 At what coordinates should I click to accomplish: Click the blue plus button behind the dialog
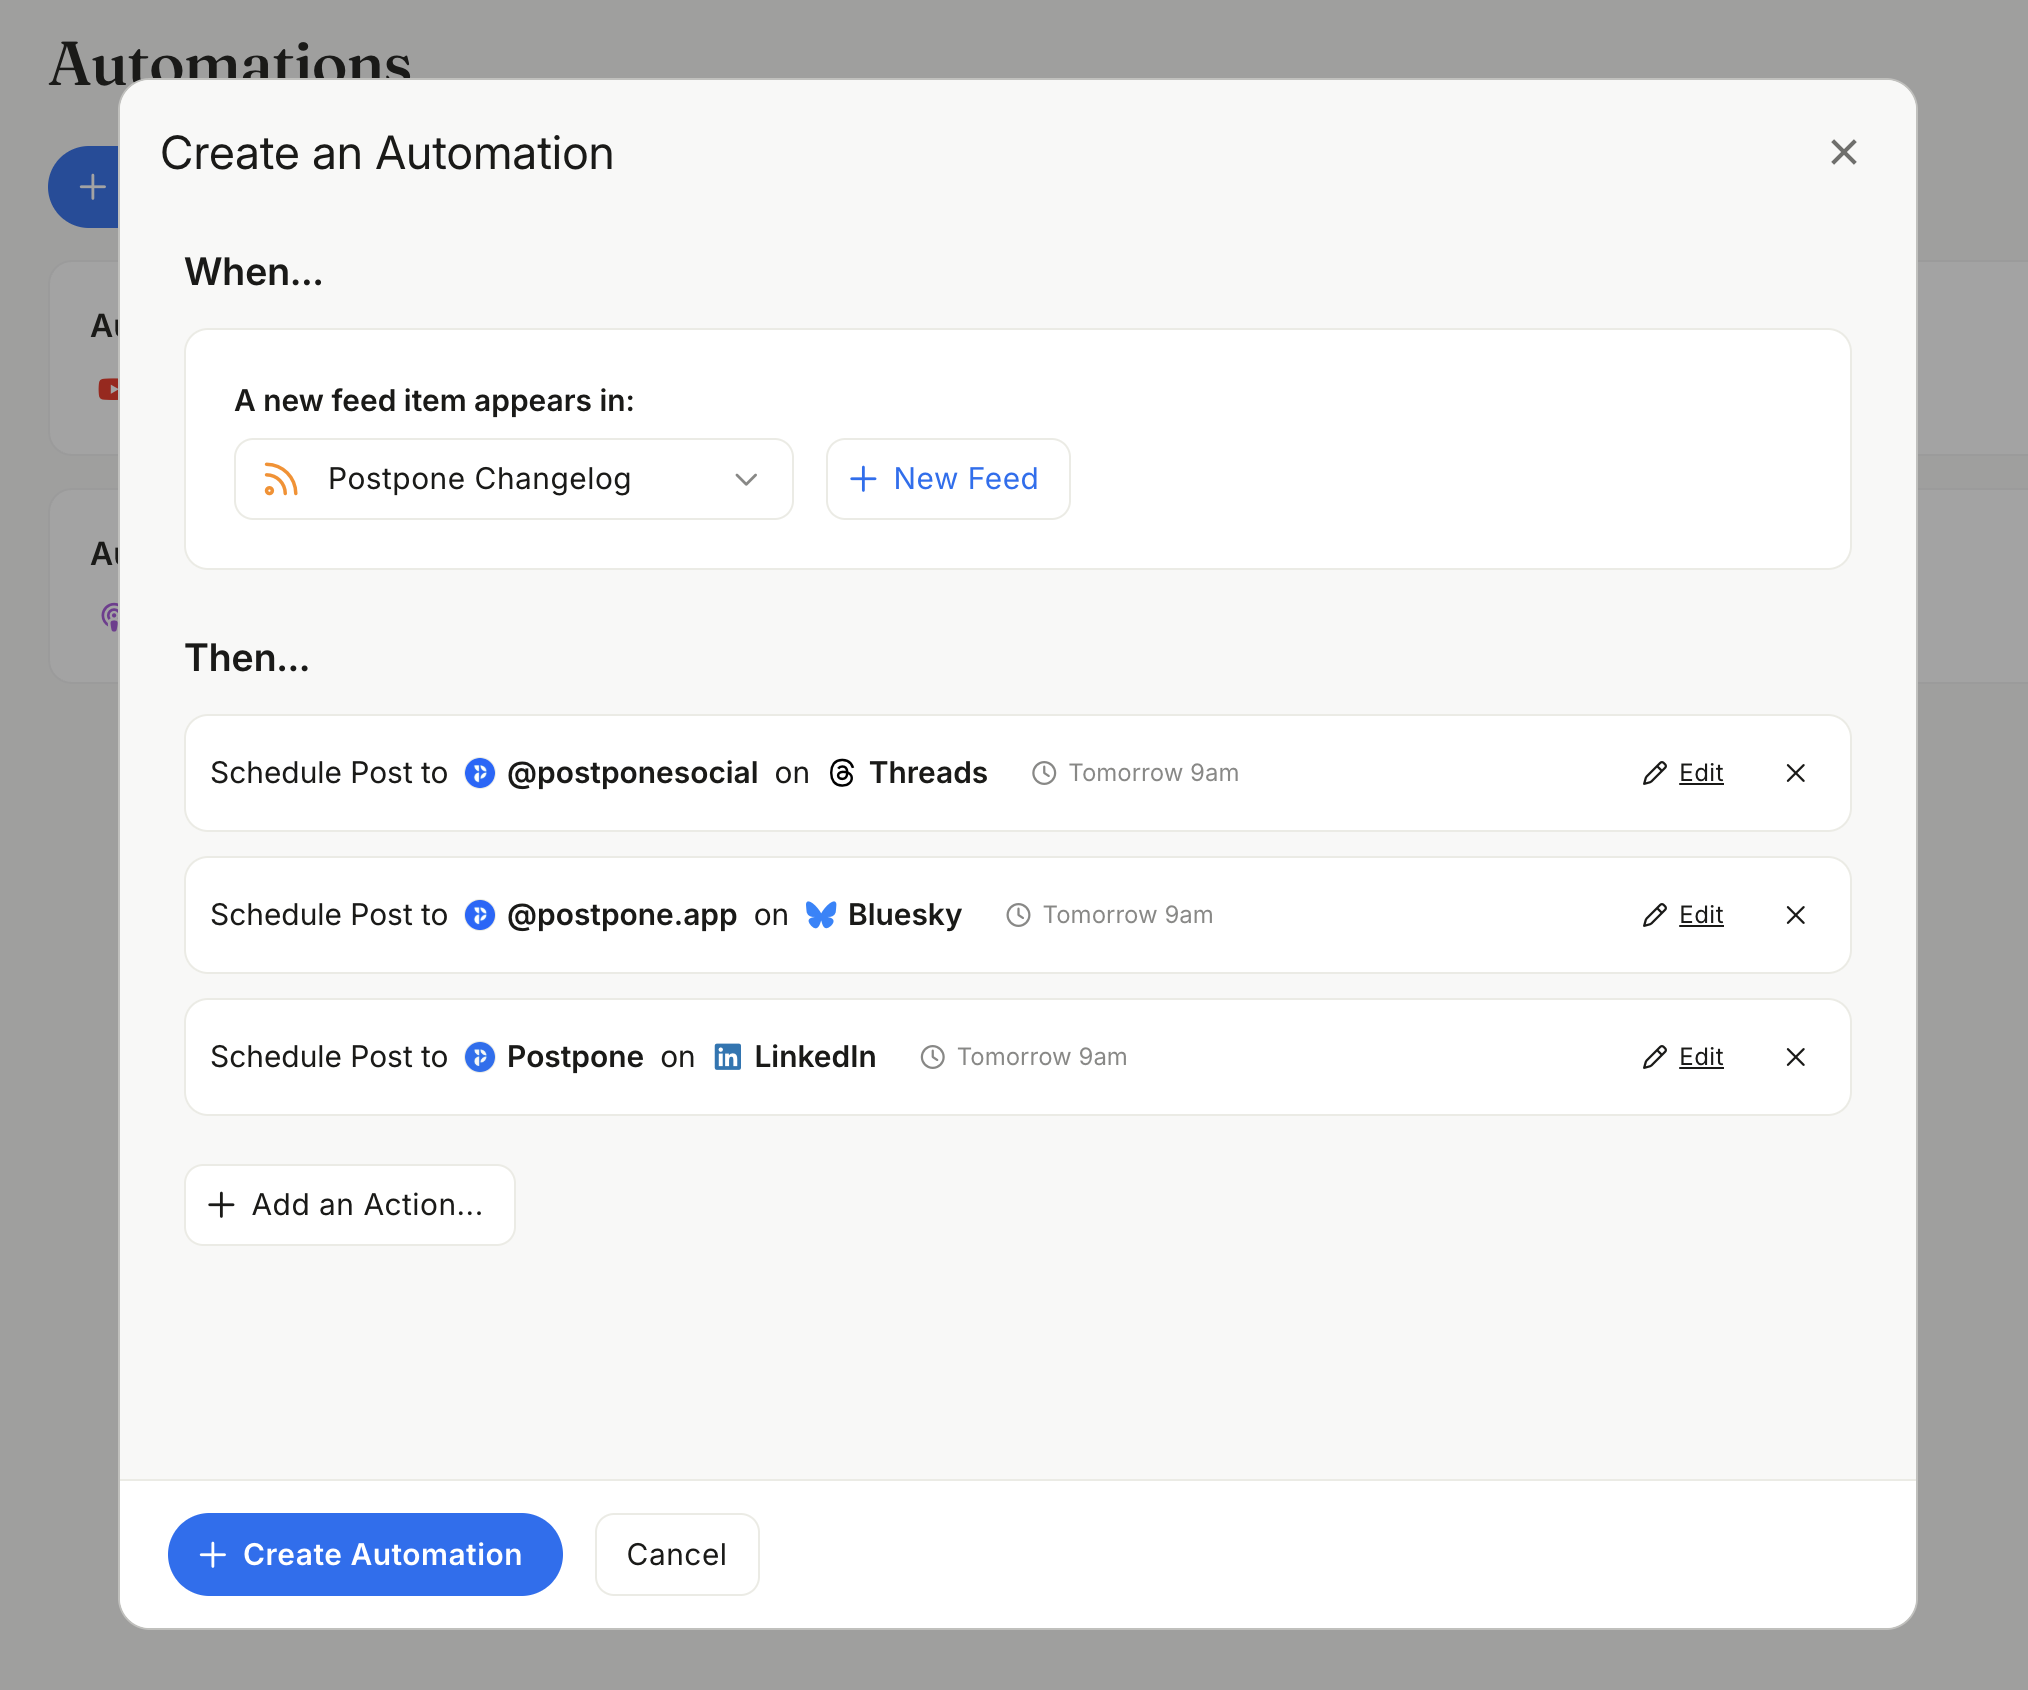pyautogui.click(x=92, y=187)
